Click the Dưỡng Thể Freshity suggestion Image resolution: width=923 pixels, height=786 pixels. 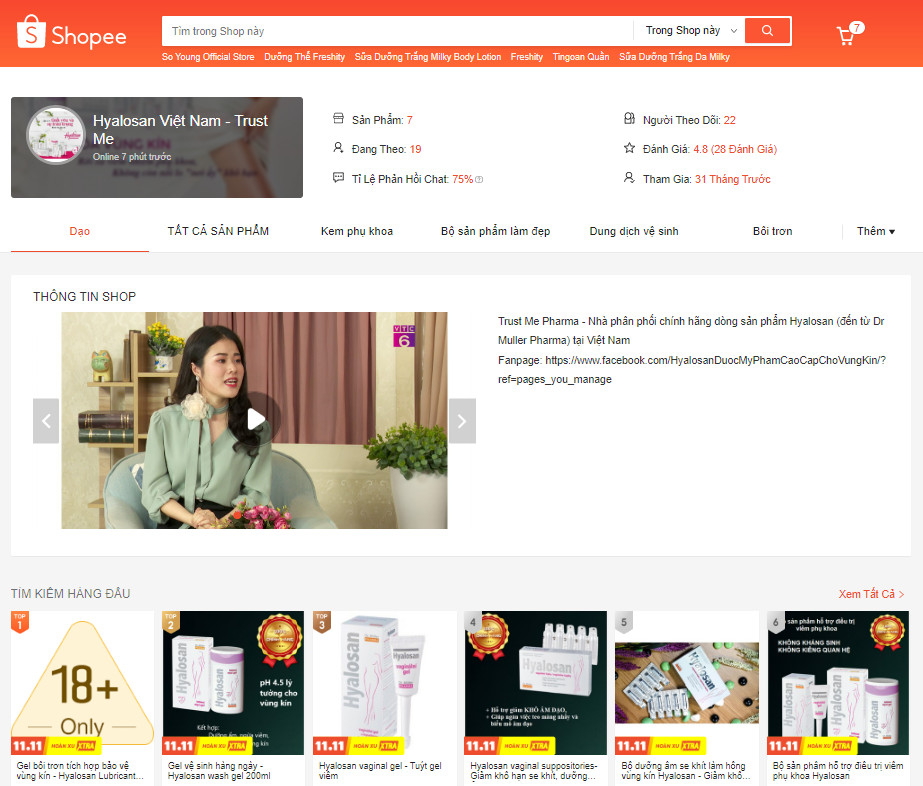pos(304,57)
